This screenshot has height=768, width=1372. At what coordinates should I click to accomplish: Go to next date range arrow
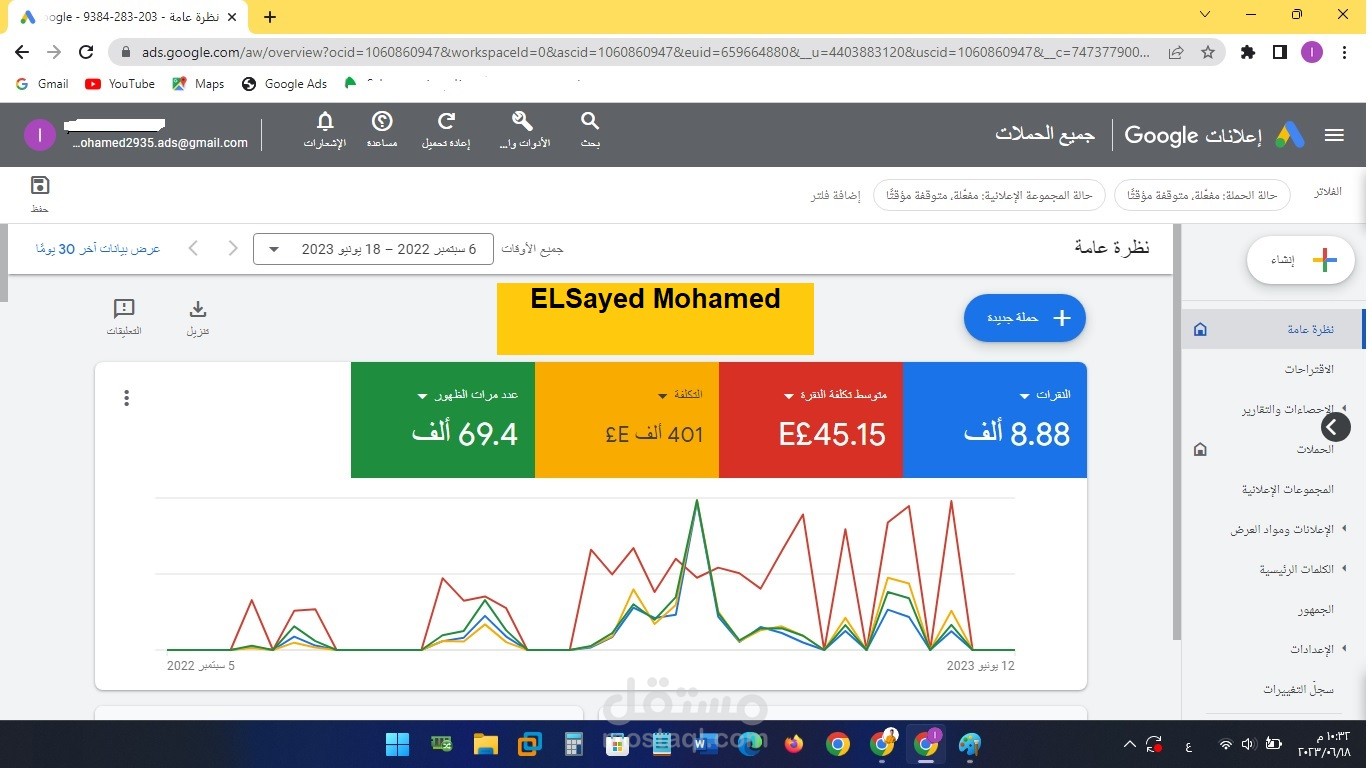[194, 248]
